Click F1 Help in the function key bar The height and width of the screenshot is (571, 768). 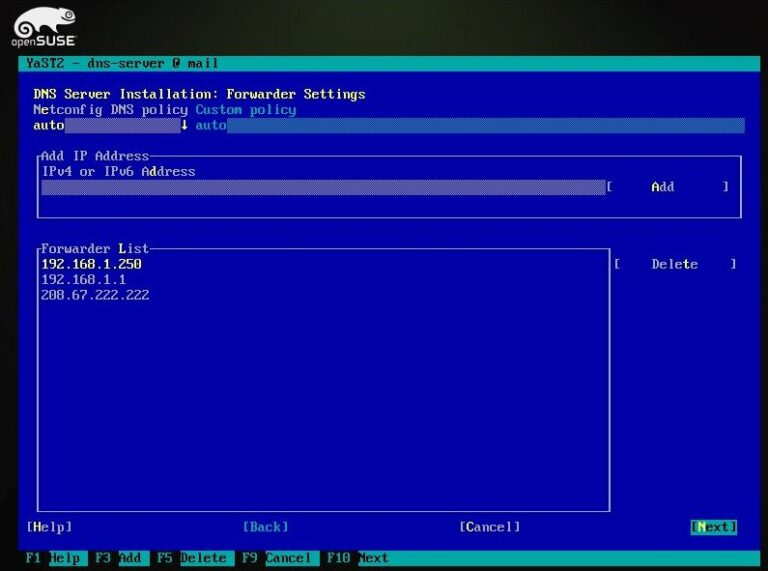(51, 558)
